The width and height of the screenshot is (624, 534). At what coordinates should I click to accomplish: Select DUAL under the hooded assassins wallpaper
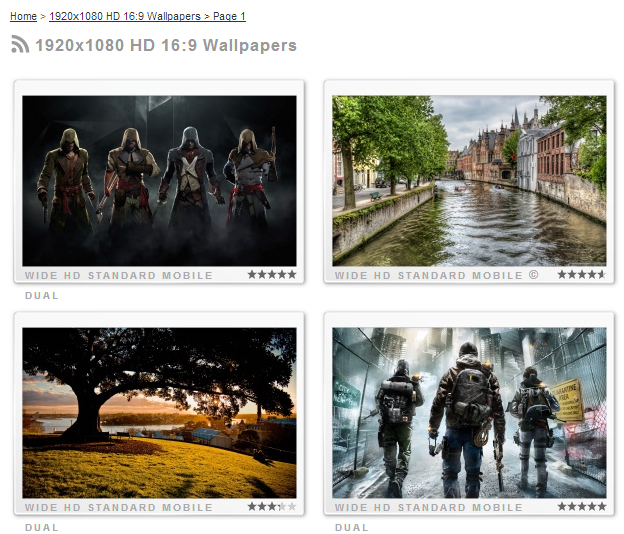[42, 296]
